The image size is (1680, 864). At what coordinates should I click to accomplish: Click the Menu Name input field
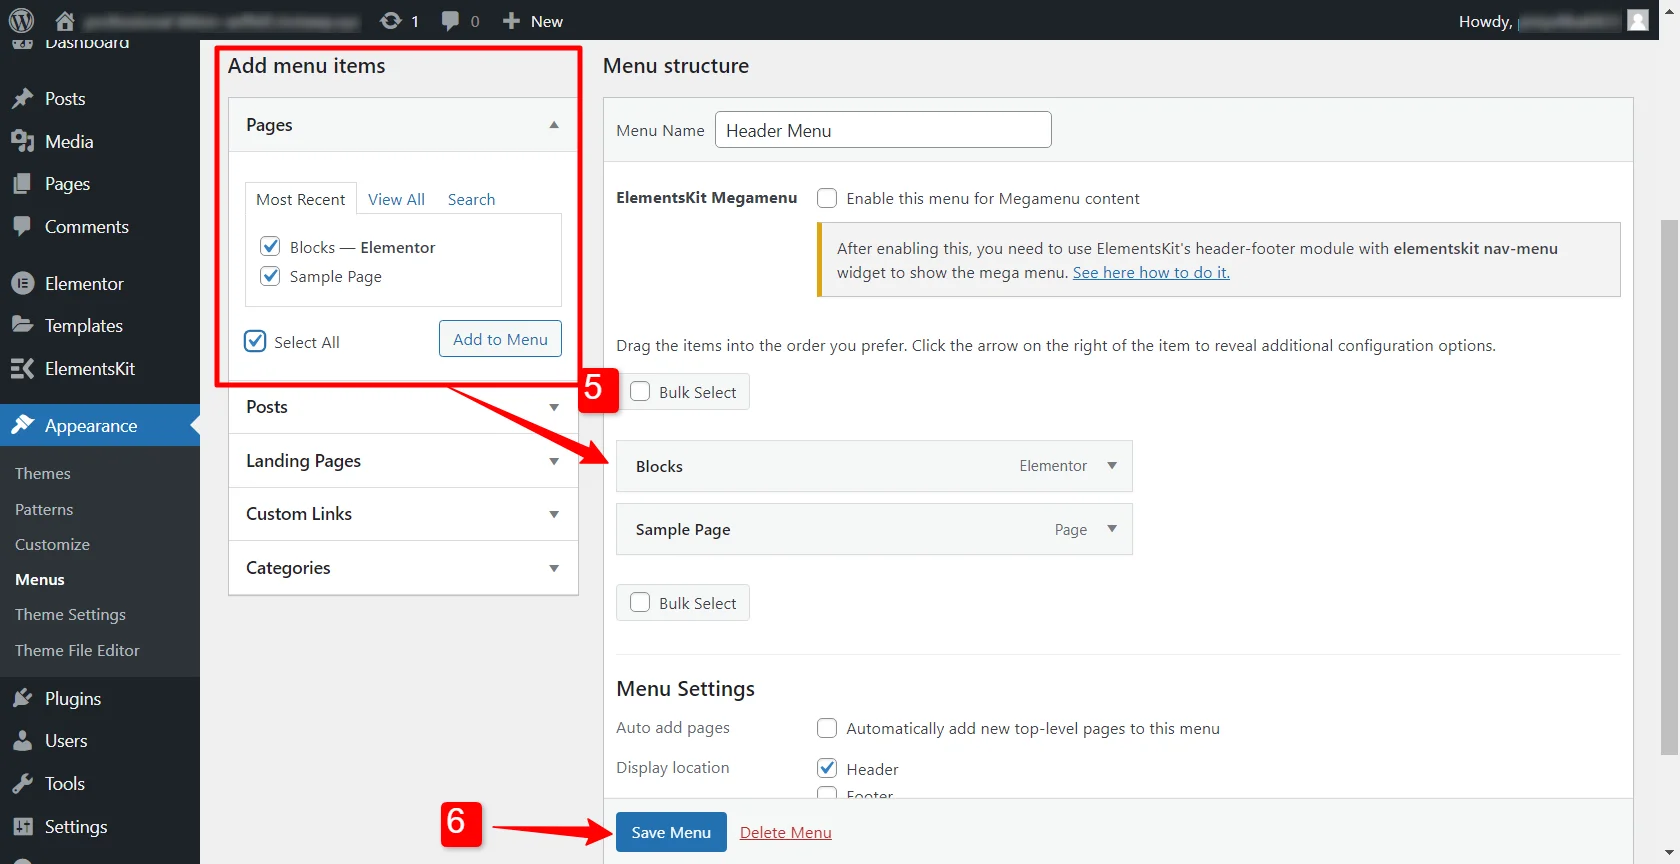coord(883,130)
